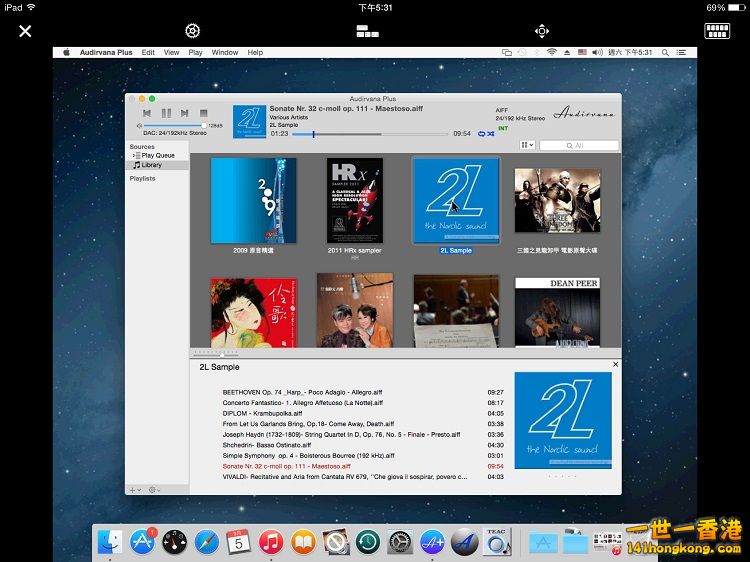Toggle the INT integer mode indicator
The image size is (750, 562).
(x=502, y=128)
